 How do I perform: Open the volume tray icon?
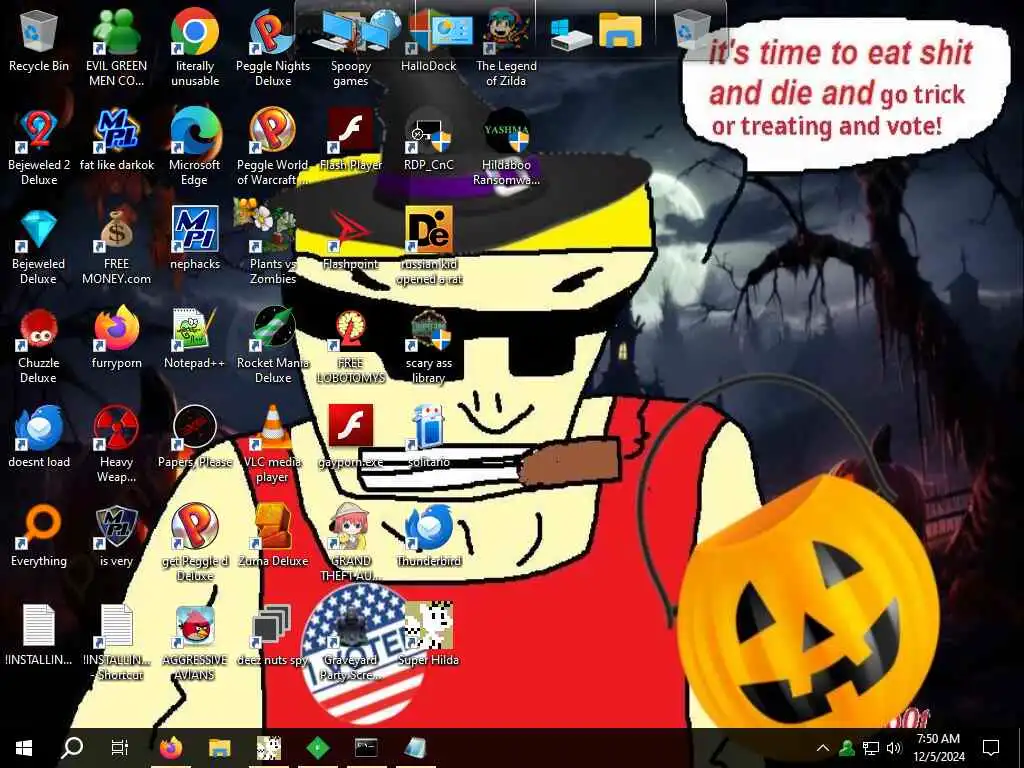click(894, 748)
